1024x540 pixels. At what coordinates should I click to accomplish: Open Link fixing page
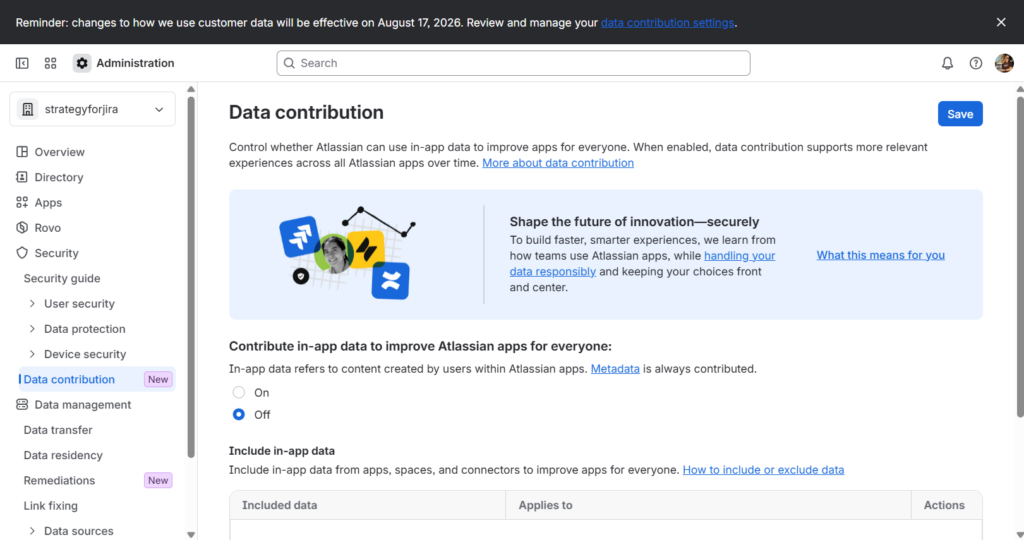tap(50, 506)
